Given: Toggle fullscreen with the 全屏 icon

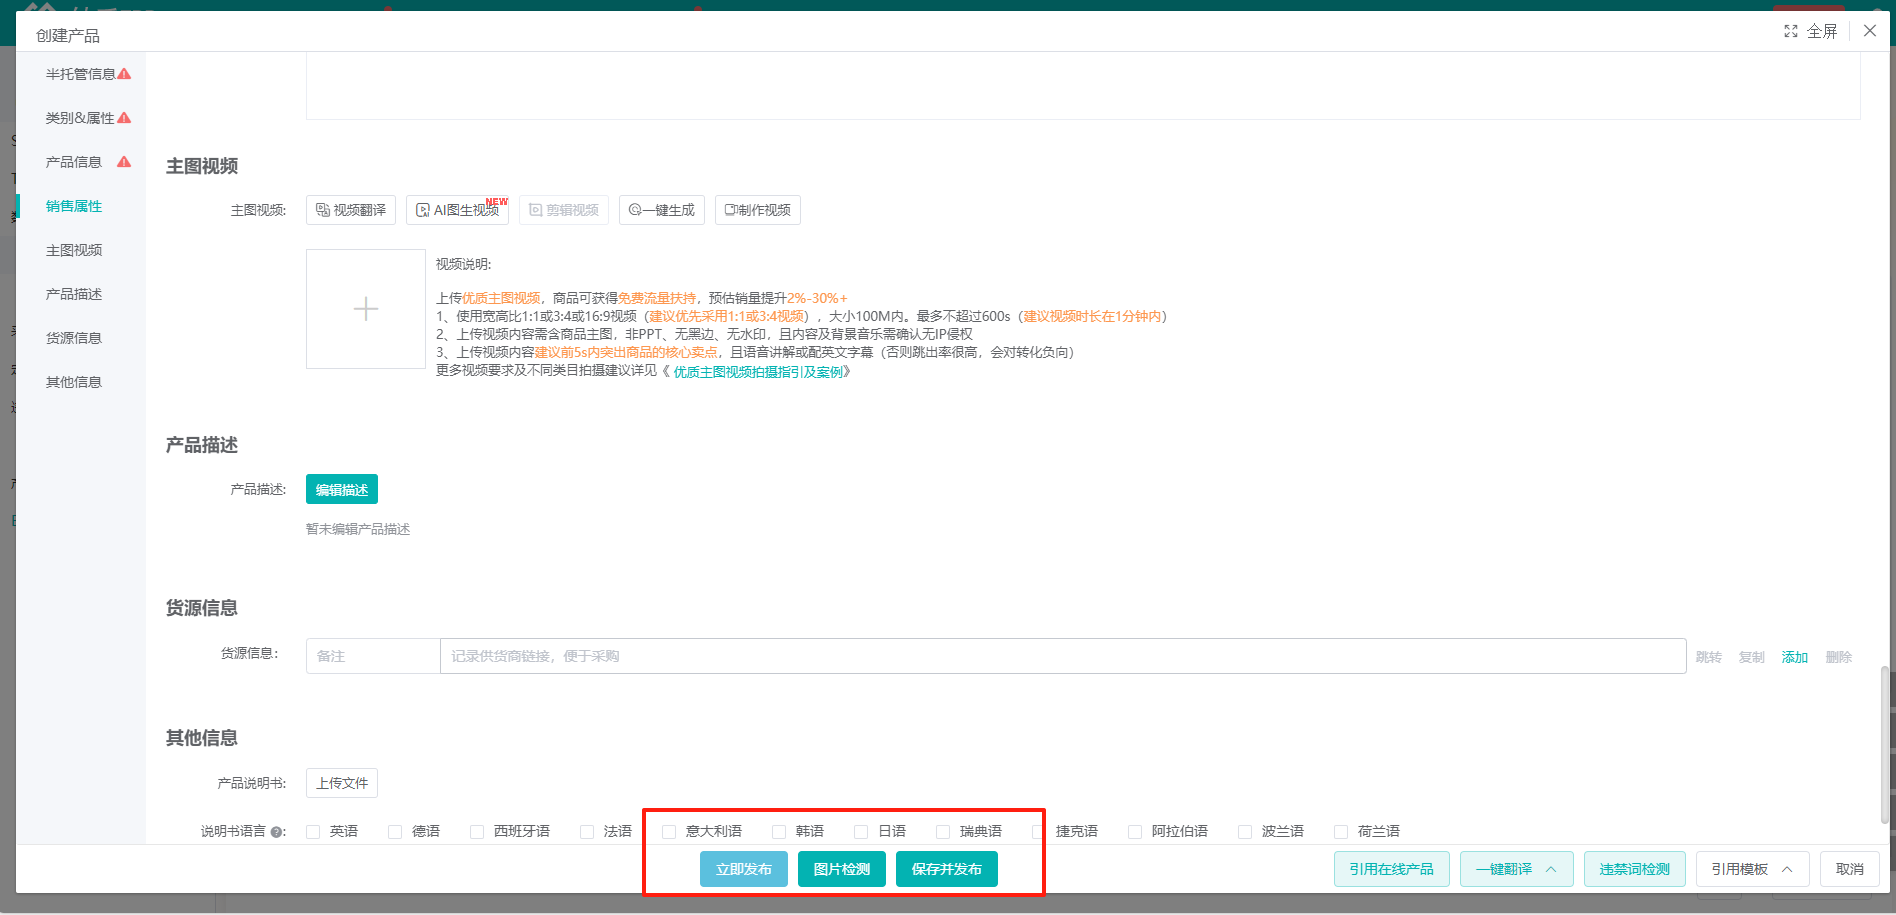Looking at the screenshot, I should tap(1810, 31).
